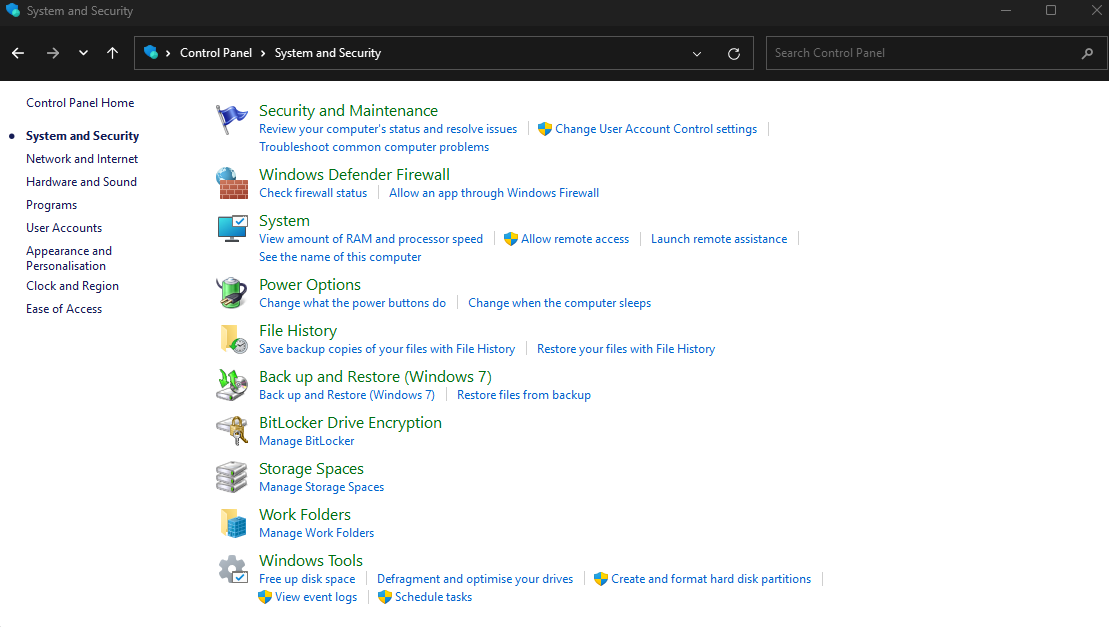Open Troubleshoot common computer problems

(373, 147)
